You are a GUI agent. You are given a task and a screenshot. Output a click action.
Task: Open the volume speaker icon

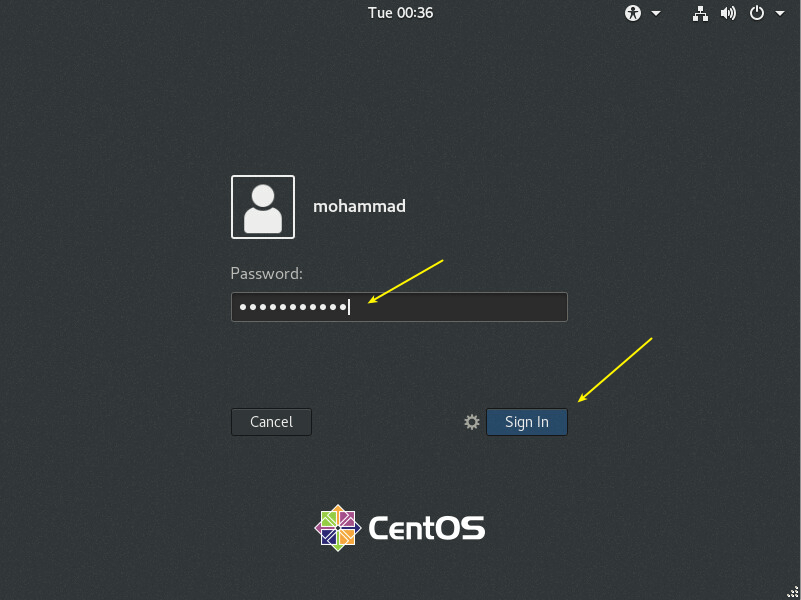click(x=728, y=13)
